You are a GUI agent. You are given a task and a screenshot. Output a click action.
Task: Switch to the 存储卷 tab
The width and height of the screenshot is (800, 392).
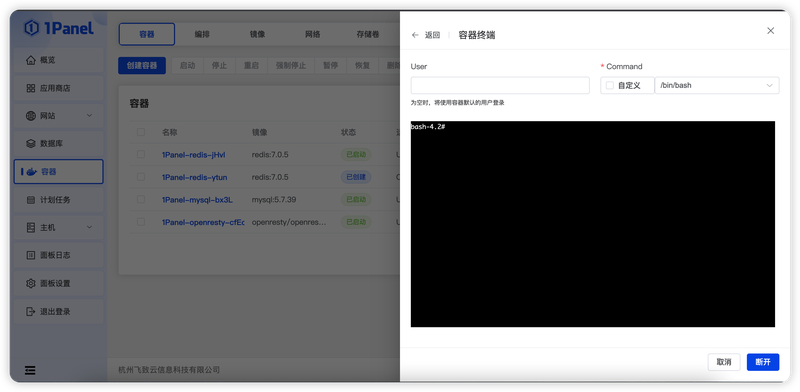point(368,34)
